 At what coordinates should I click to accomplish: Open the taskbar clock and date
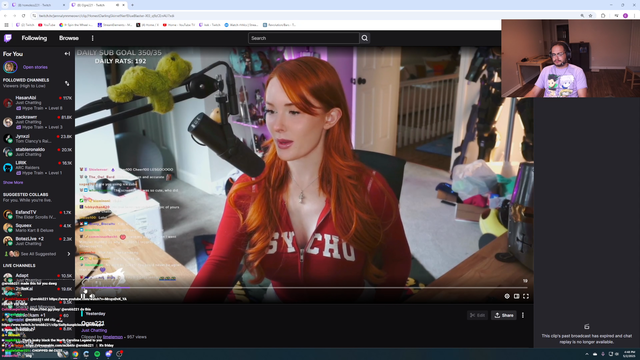(629, 354)
